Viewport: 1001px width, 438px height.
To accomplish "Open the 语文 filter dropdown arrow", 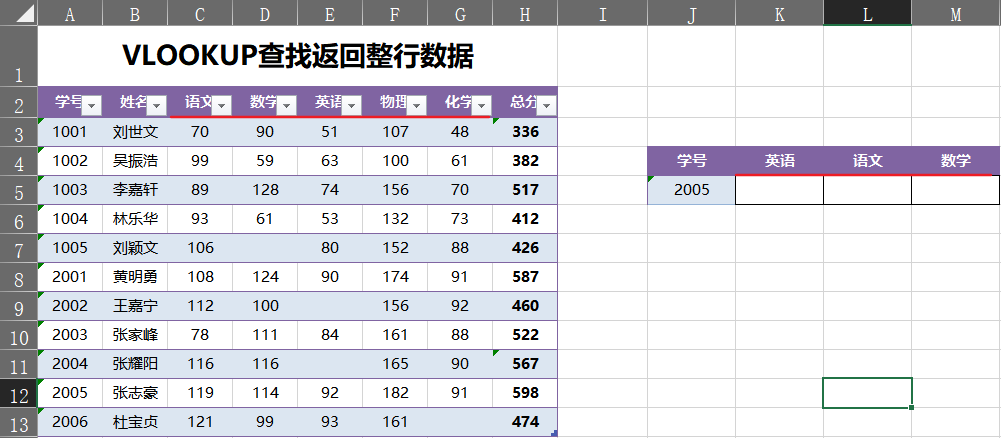I will click(222, 105).
